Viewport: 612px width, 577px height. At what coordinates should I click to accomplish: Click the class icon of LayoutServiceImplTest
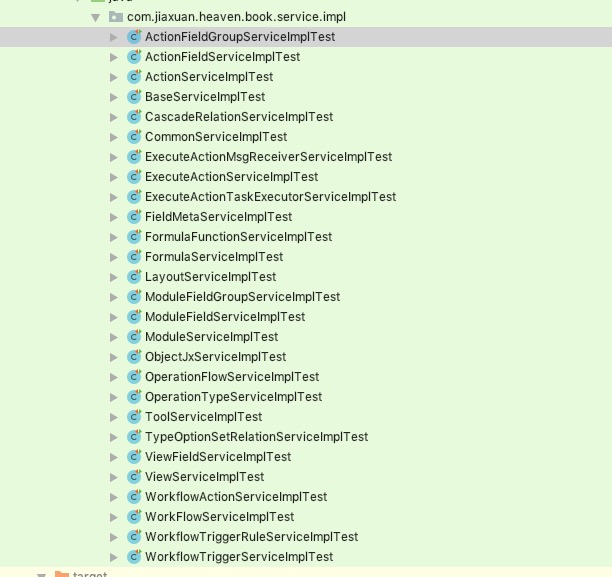134,277
